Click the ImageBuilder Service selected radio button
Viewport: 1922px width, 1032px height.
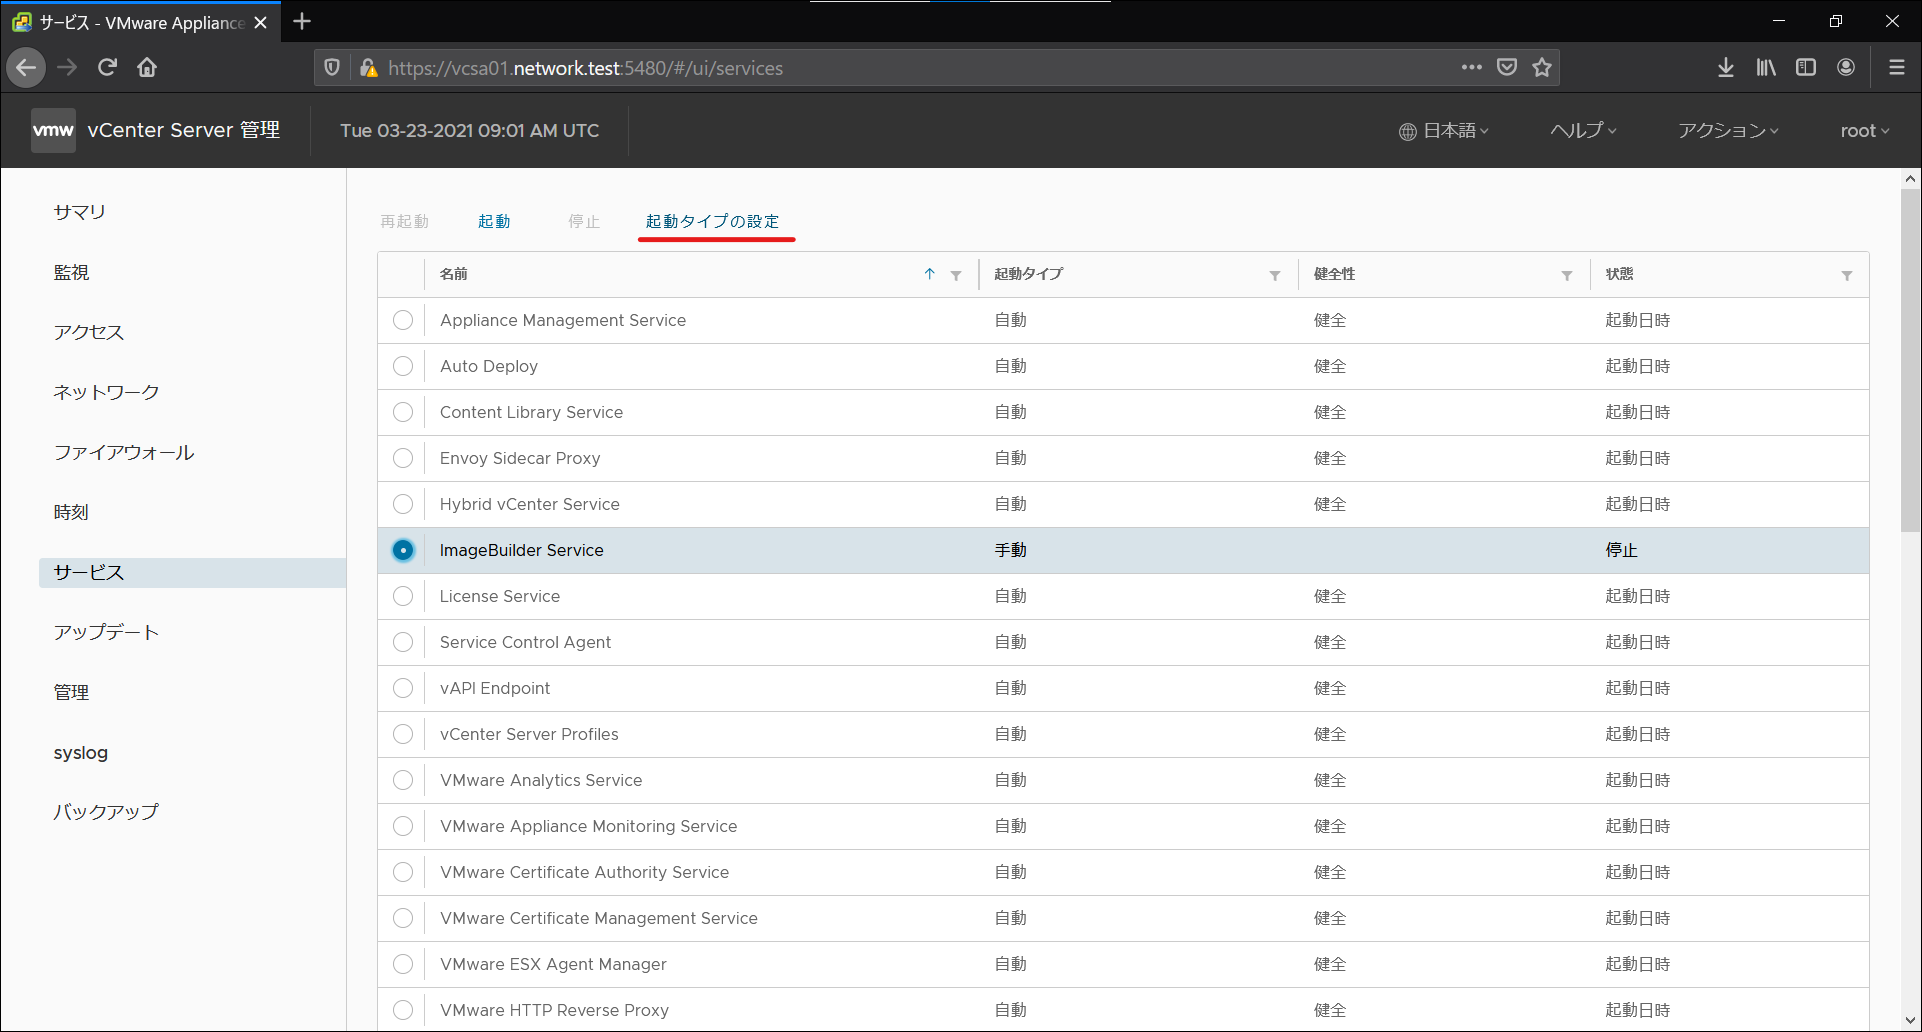pos(403,550)
